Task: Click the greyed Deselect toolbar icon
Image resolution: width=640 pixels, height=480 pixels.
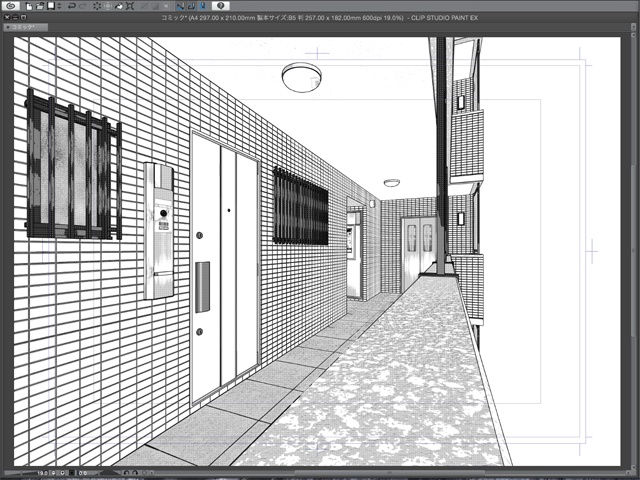Action: [x=144, y=6]
